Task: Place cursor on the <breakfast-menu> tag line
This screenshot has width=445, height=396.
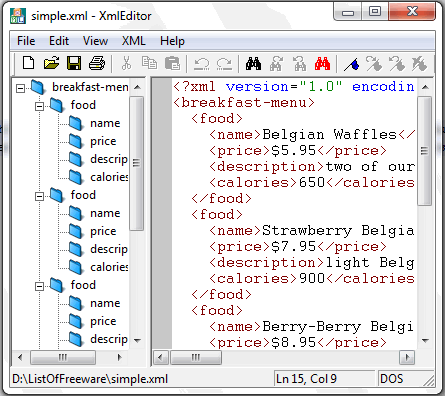Action: (244, 103)
